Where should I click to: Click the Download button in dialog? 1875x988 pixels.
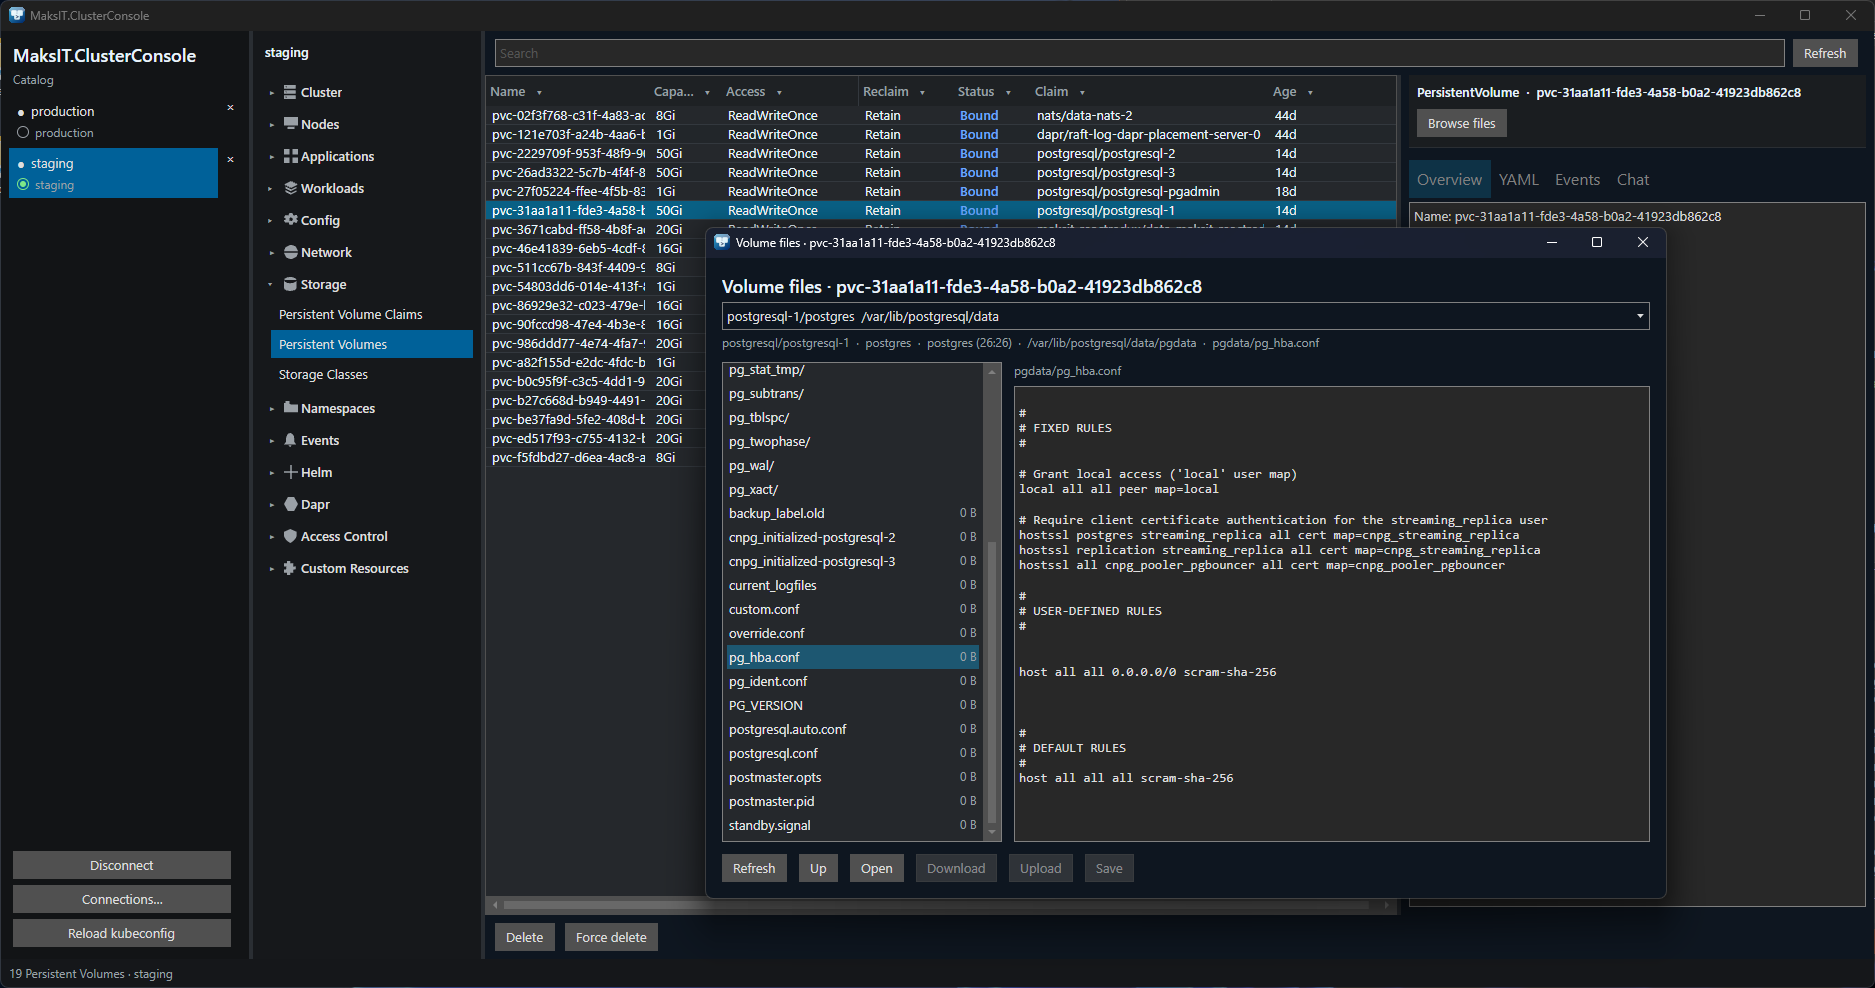(956, 868)
